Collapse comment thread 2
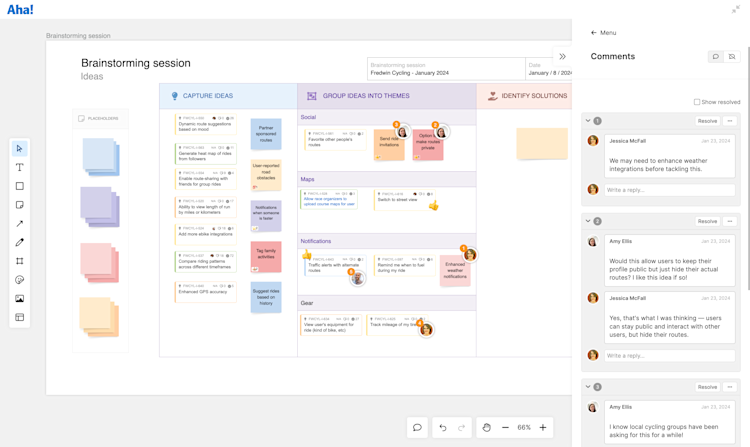This screenshot has width=750, height=447. pyautogui.click(x=588, y=221)
